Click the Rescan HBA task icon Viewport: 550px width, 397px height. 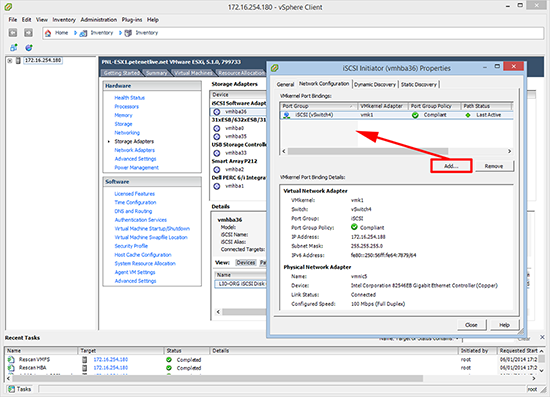click(x=11, y=368)
